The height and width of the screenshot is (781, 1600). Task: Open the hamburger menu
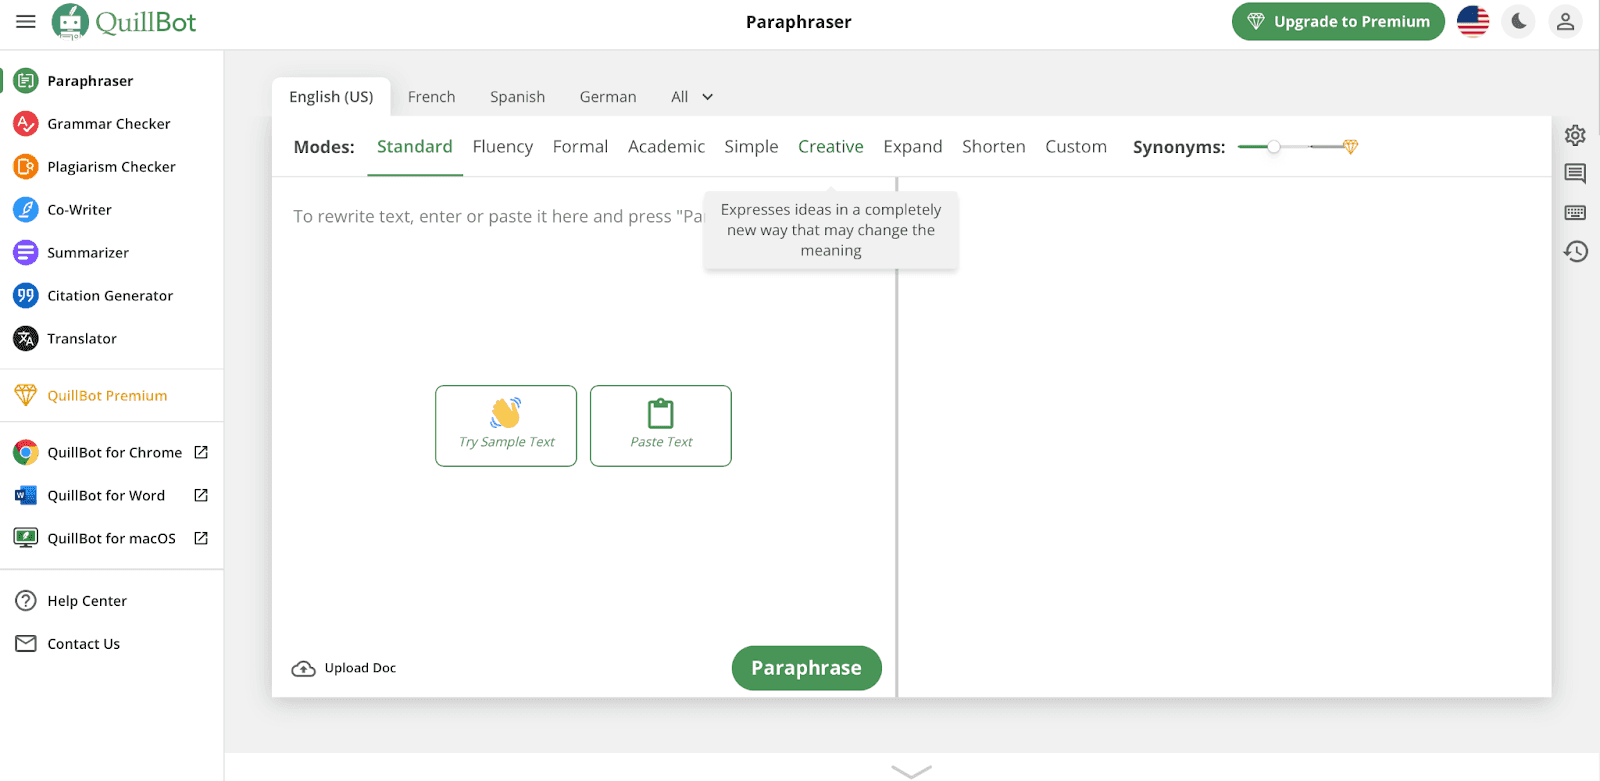coord(26,21)
